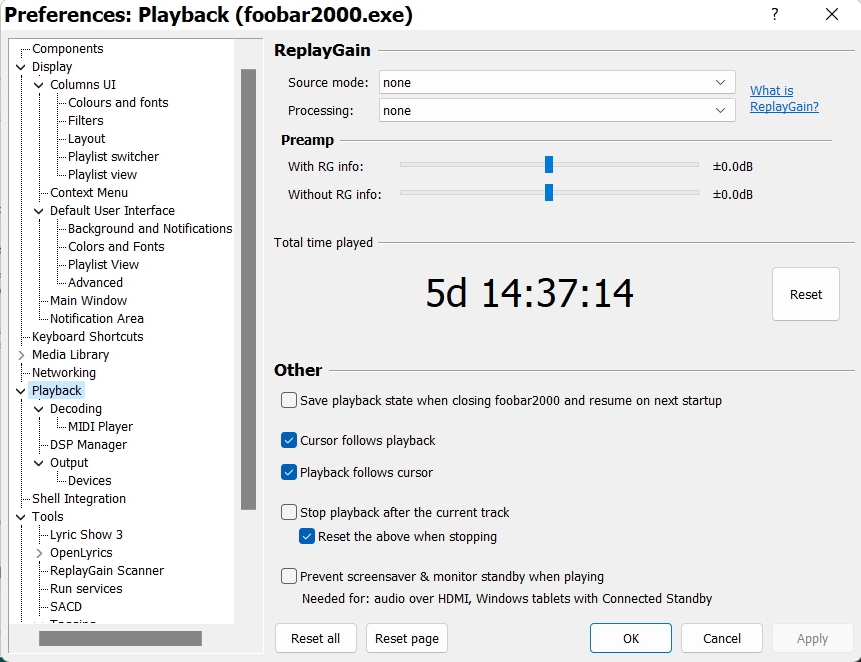Select the SACD page
This screenshot has width=861, height=662.
[66, 607]
